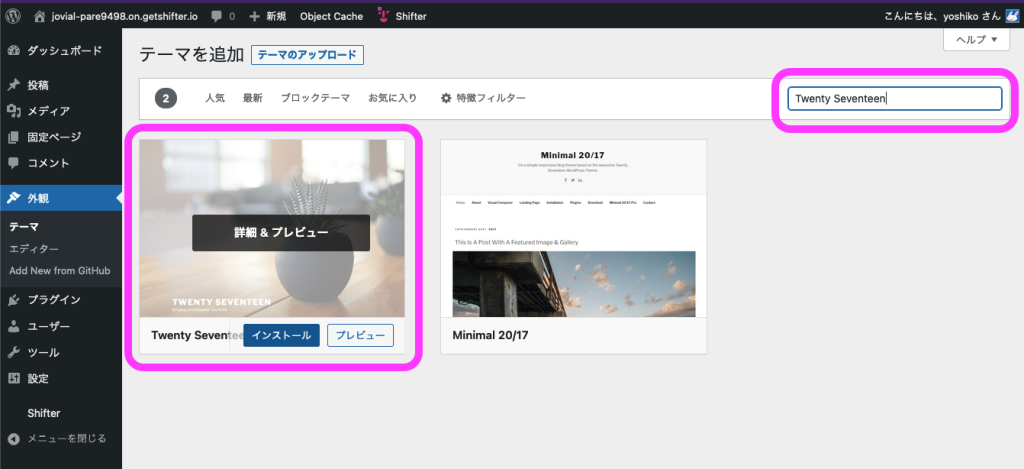The width and height of the screenshot is (1024, 469).
Task: Click the results count badge 2
Action: pyautogui.click(x=166, y=99)
